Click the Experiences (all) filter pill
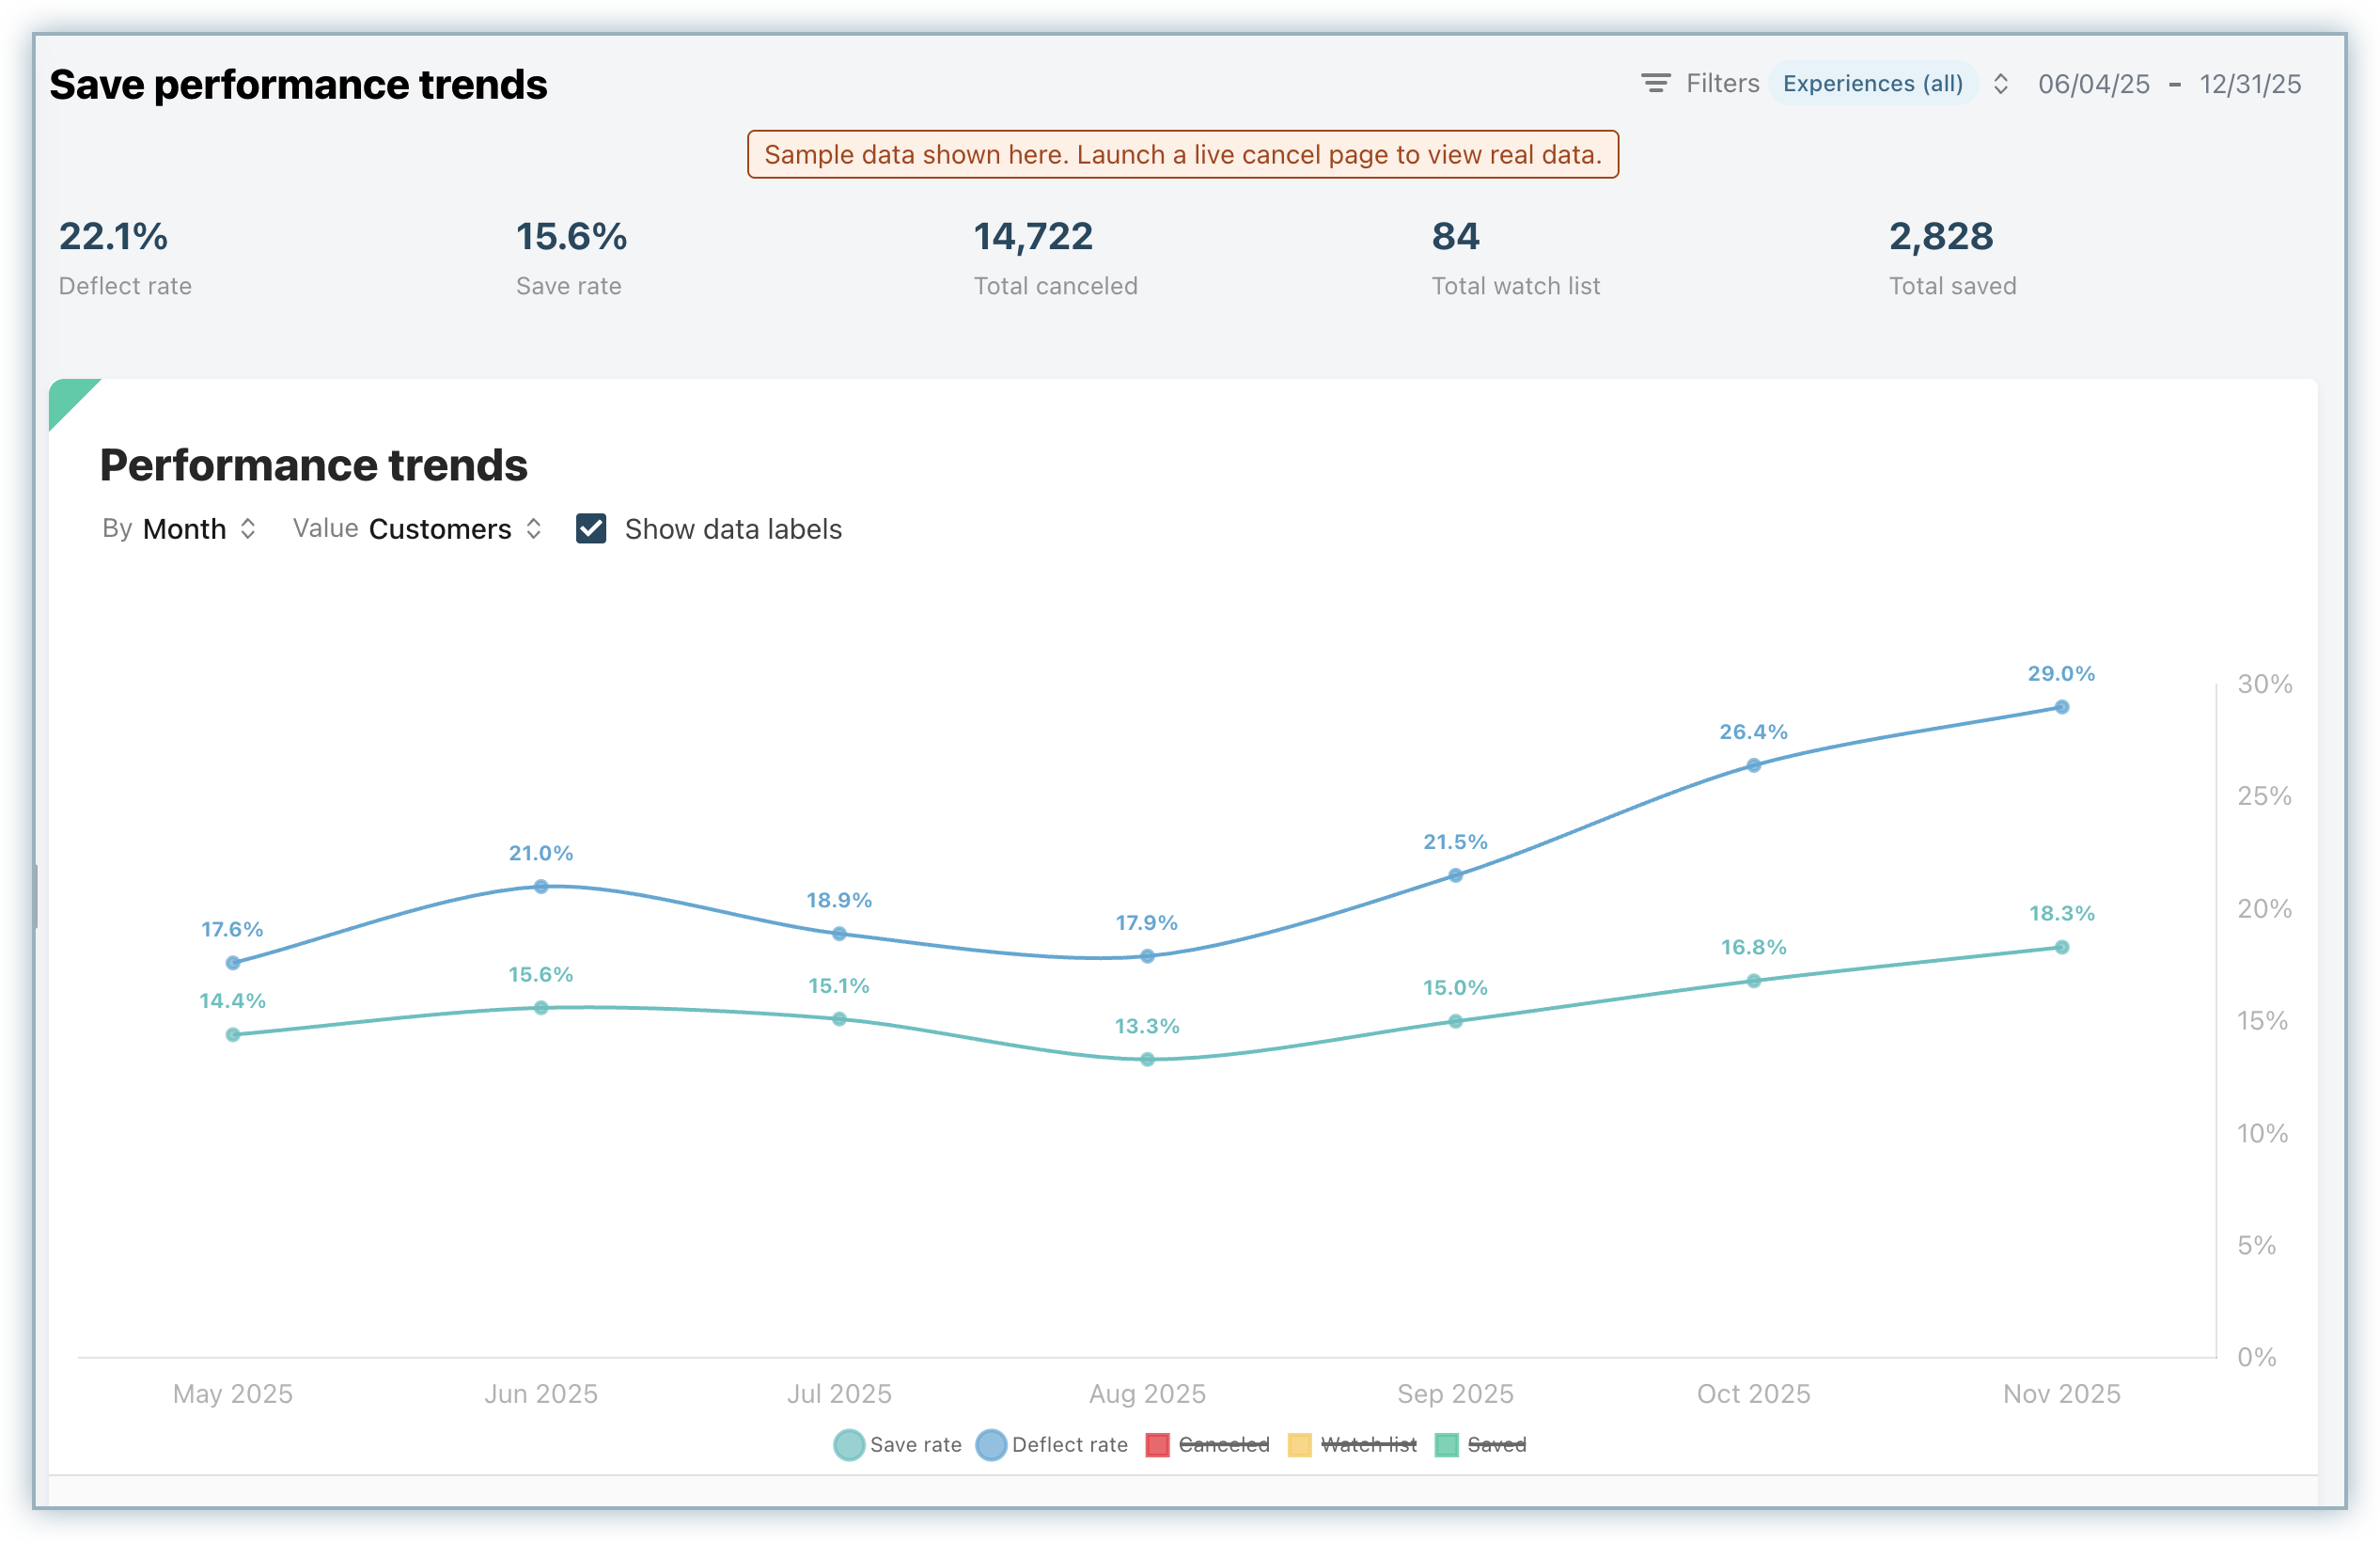 coord(1872,84)
